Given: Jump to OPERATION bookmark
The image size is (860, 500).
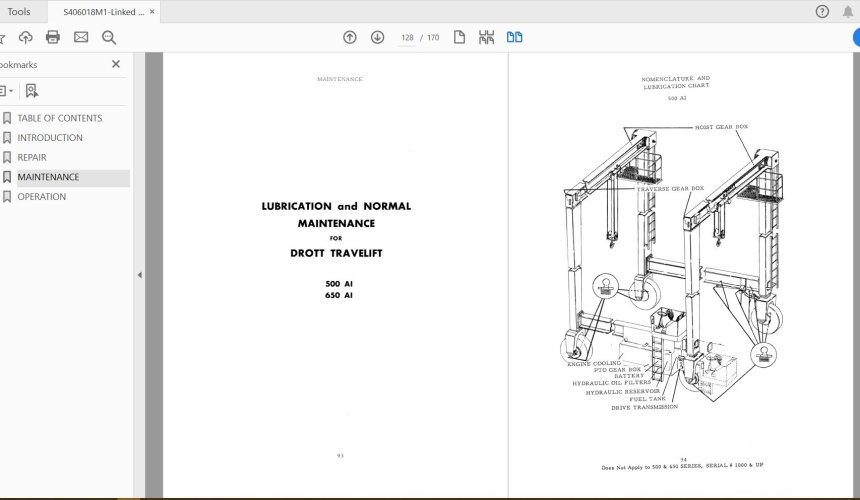Looking at the screenshot, I should tap(42, 197).
